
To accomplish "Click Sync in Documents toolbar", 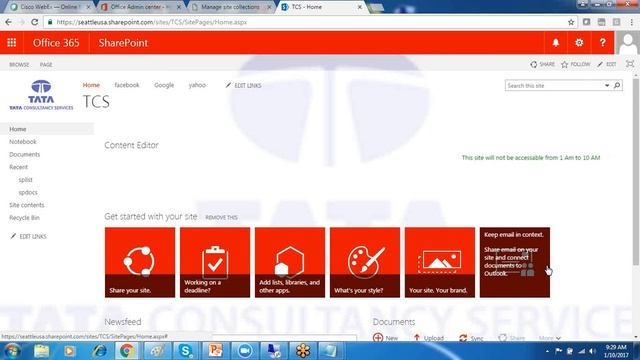I will [471, 338].
